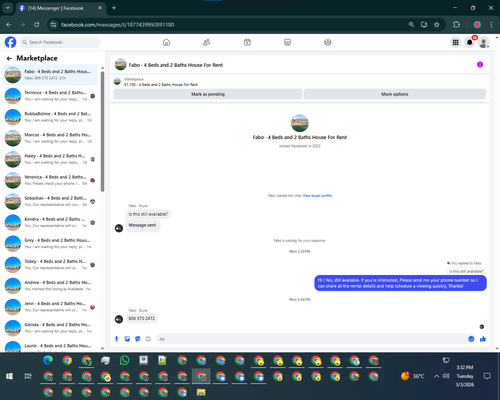Open the emoji picker in message box
Viewport: 500px width, 400px height.
tap(471, 339)
